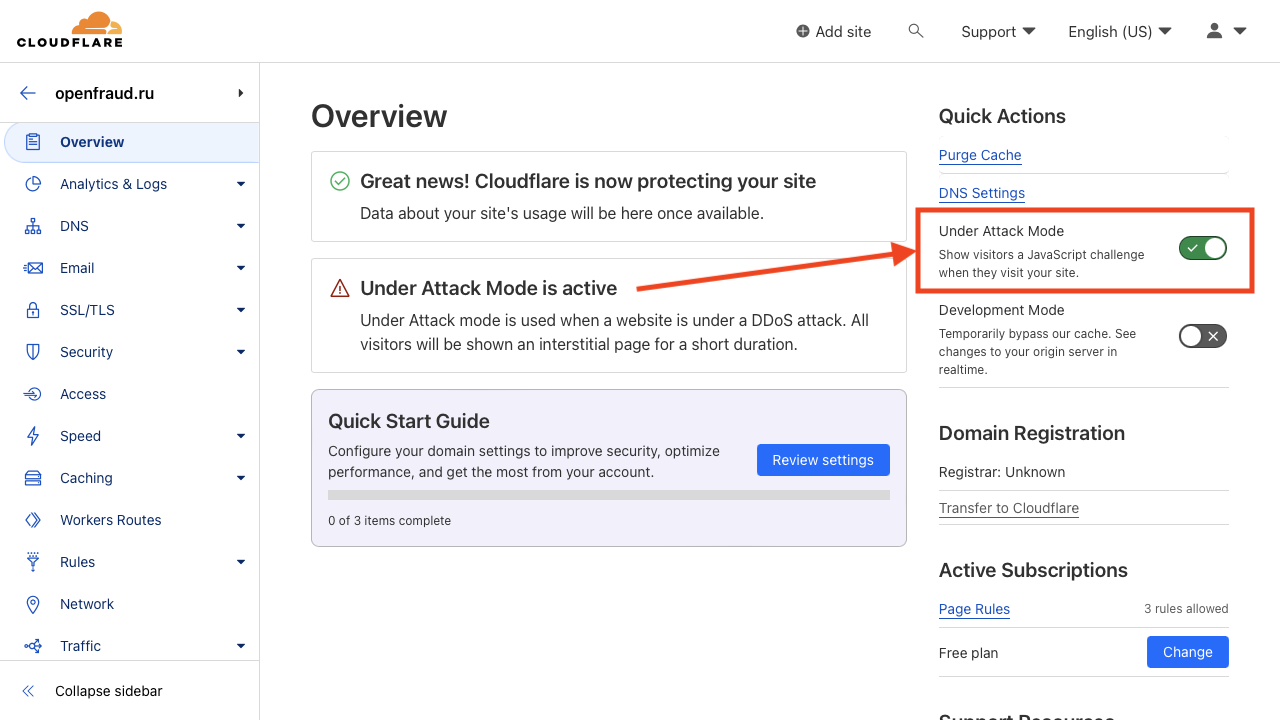Click the Collapse sidebar label
This screenshot has width=1280, height=720.
point(109,691)
